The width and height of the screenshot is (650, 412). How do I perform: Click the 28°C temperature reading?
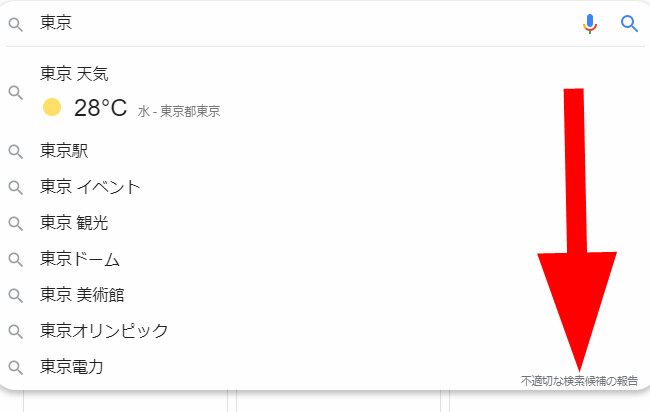[100, 108]
